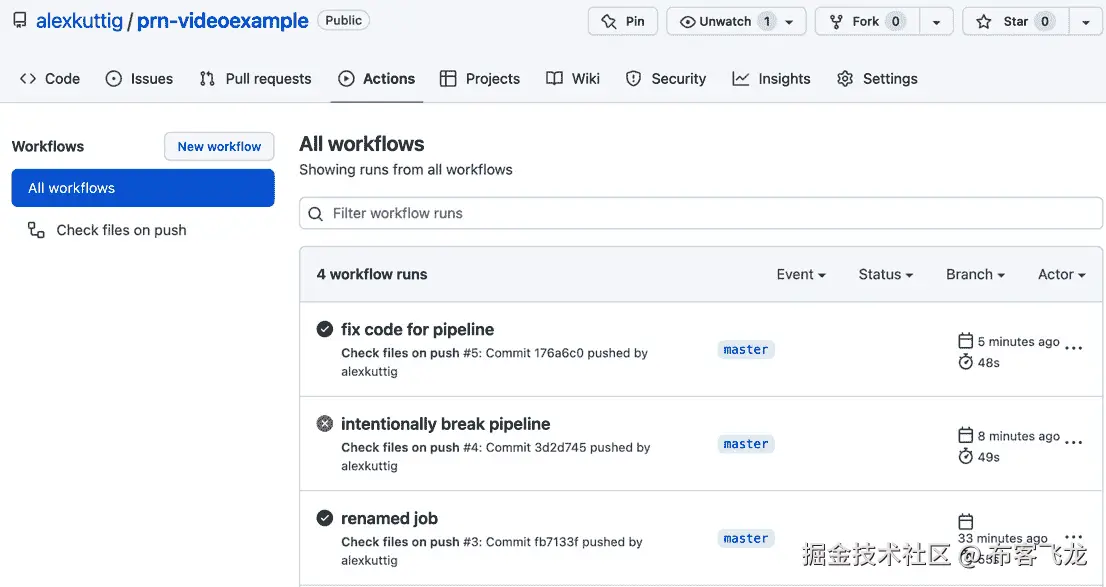Open the Event filter dropdown

click(x=801, y=274)
